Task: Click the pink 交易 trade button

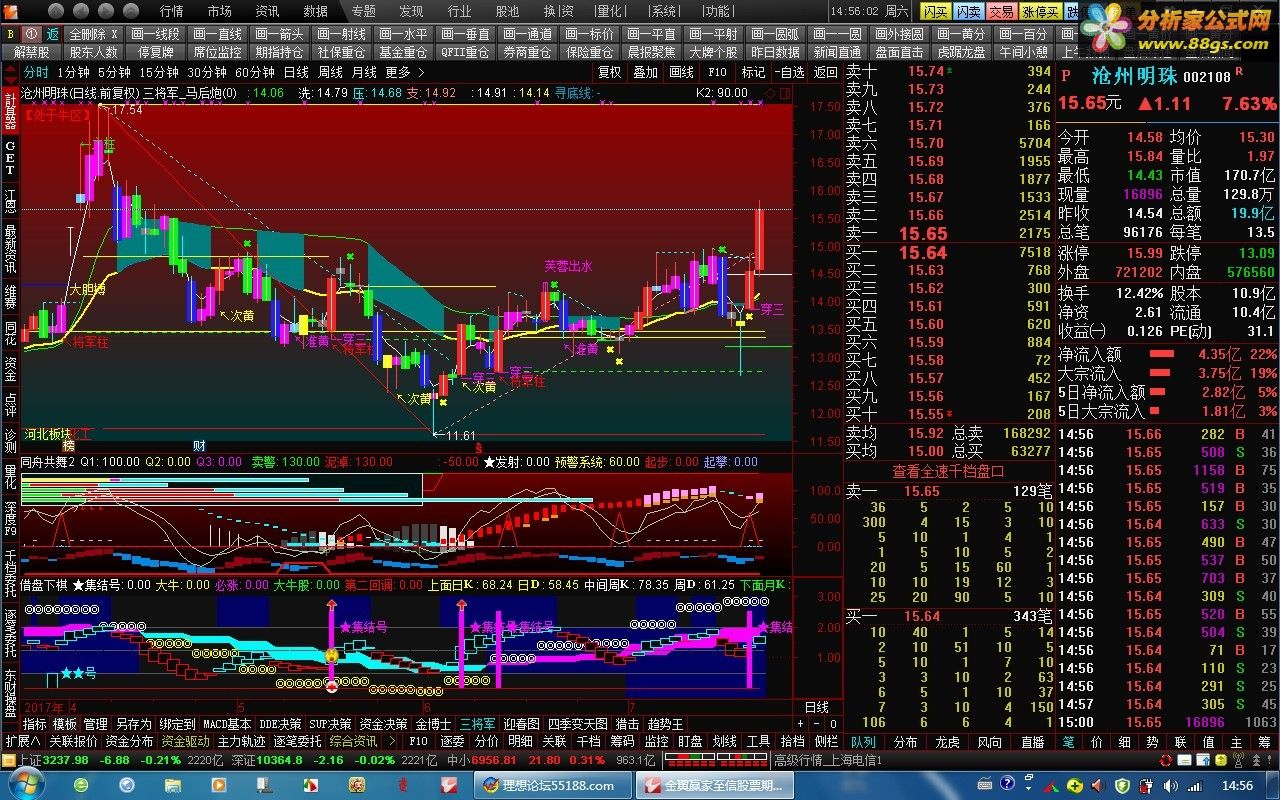Action: click(x=1001, y=11)
